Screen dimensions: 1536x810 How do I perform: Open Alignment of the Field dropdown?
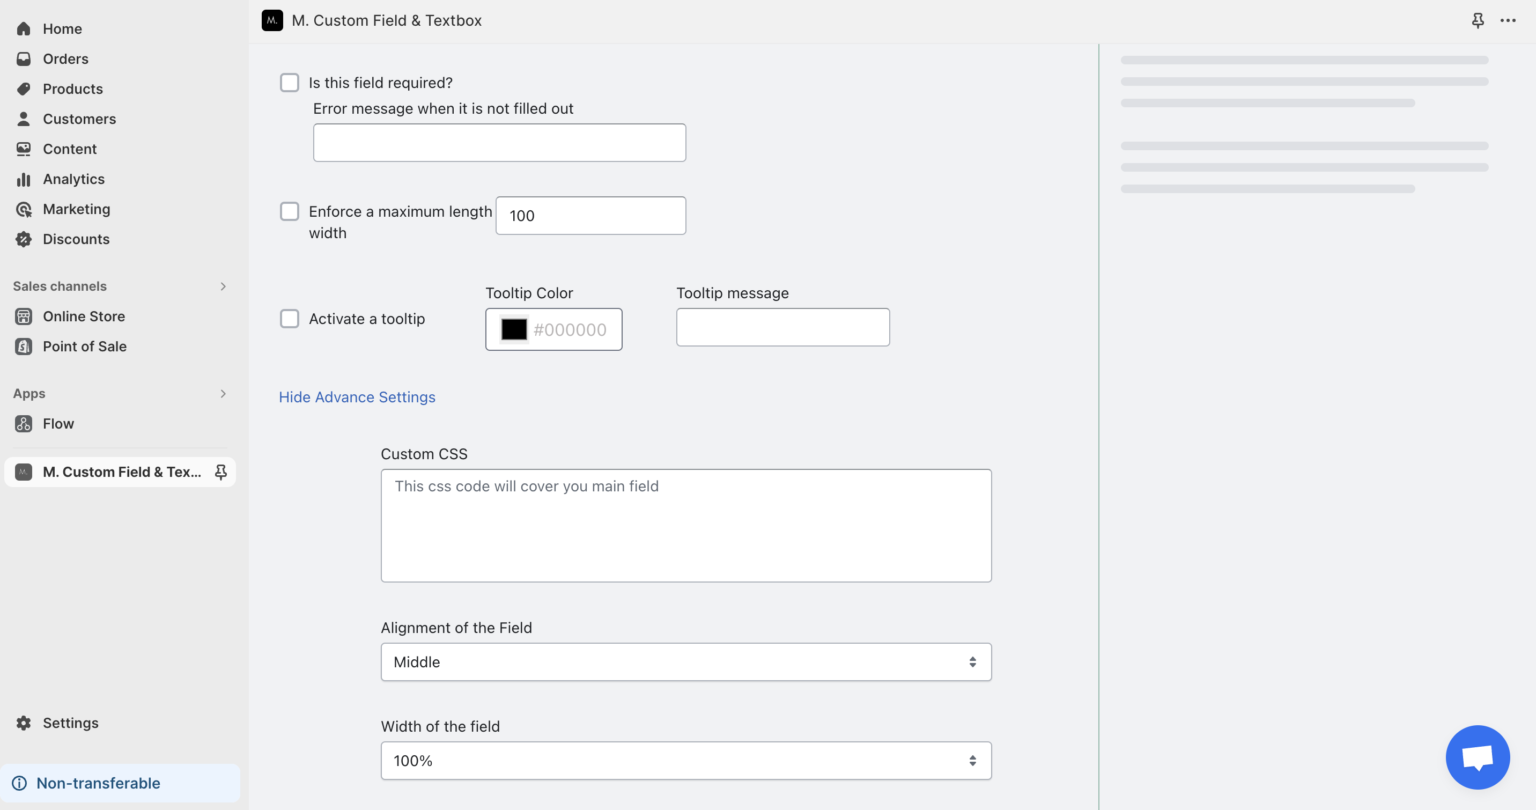[x=686, y=662]
